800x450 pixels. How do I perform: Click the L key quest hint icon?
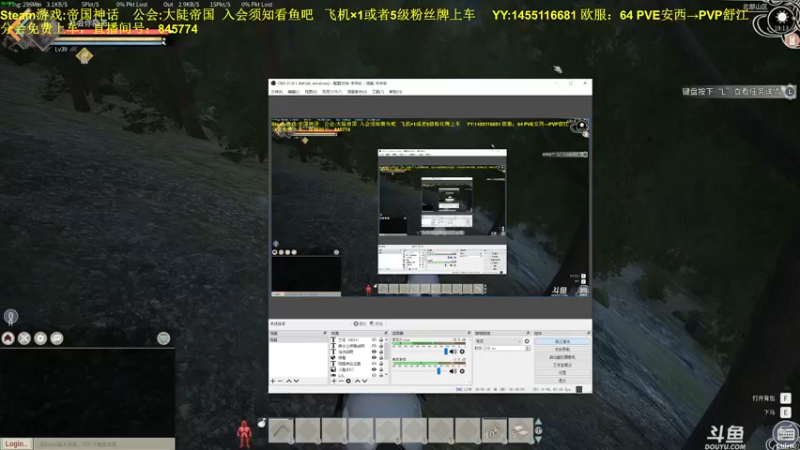pyautogui.click(x=789, y=91)
